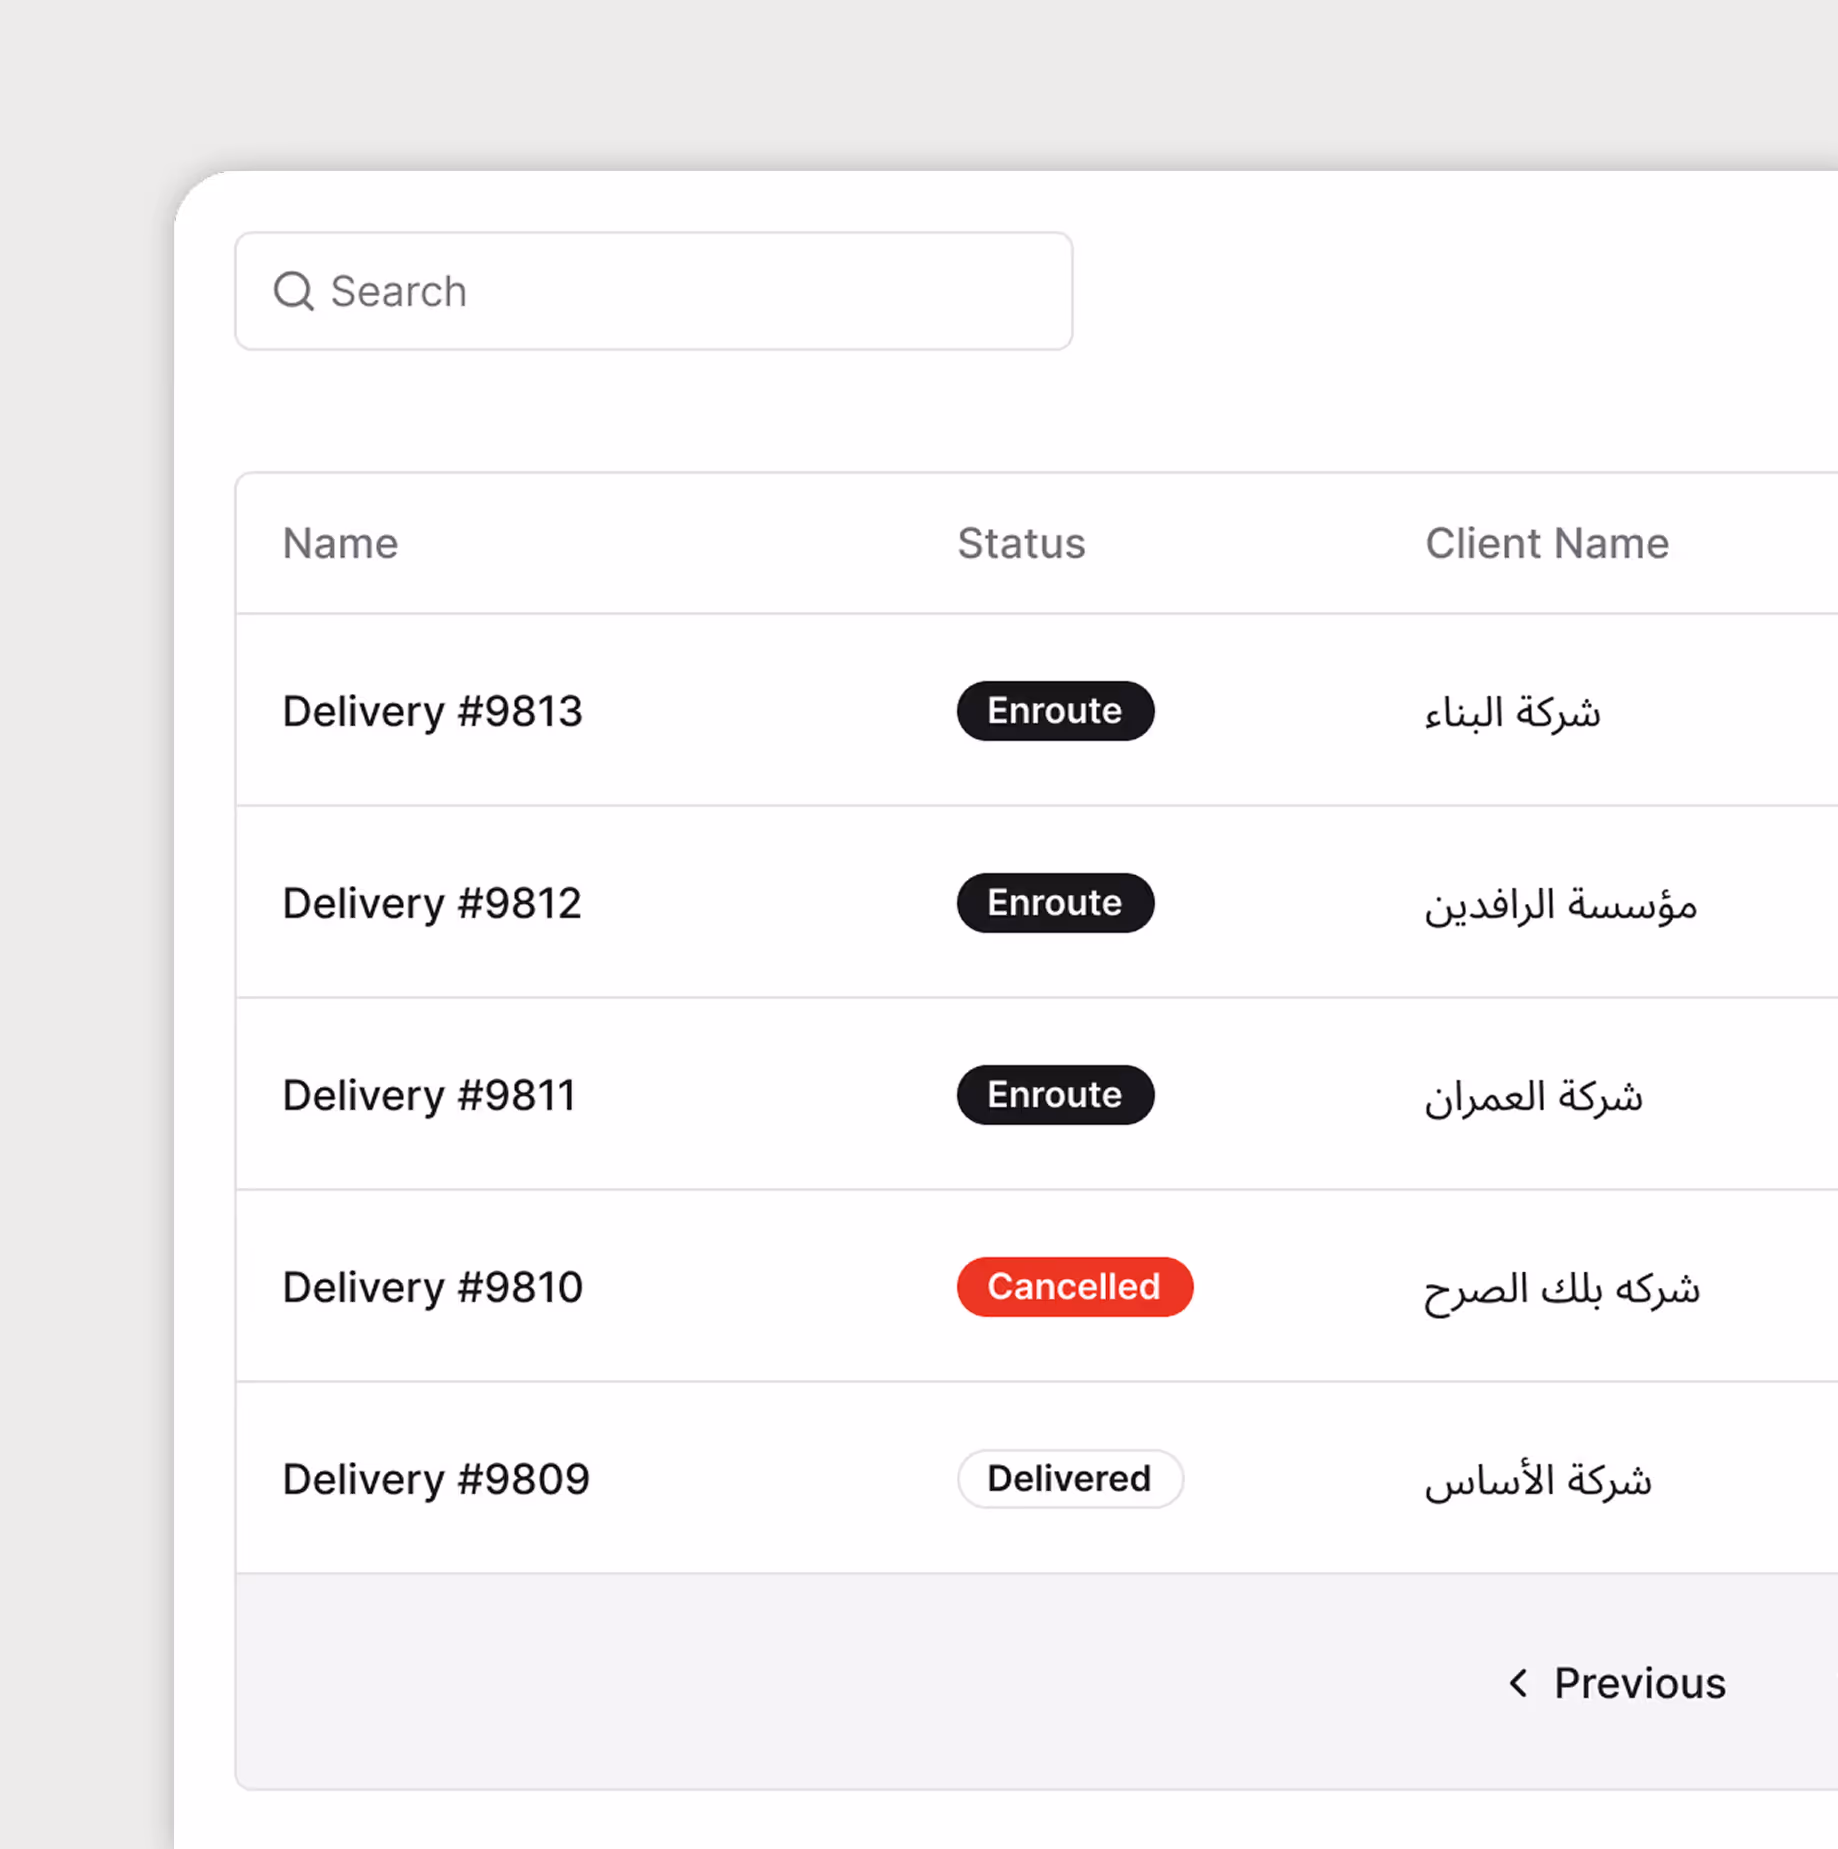Go to the Previous page
The height and width of the screenshot is (1849, 1838).
[1638, 1683]
